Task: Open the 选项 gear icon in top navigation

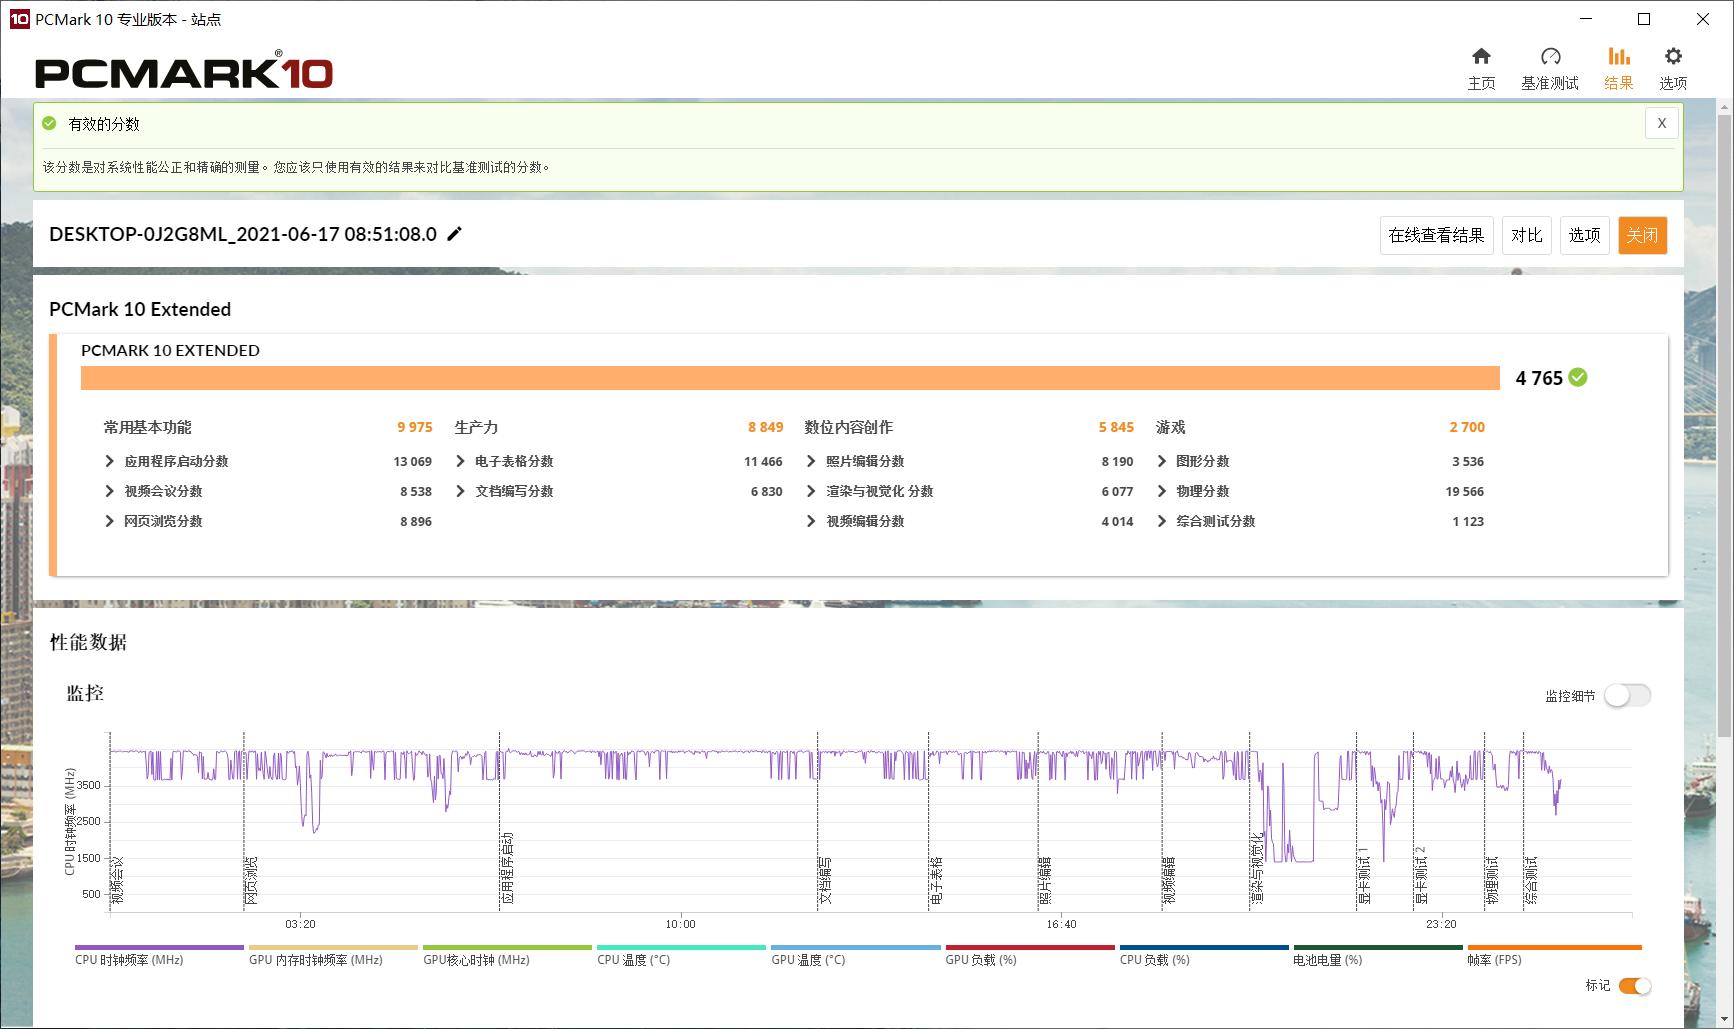Action: (x=1673, y=57)
